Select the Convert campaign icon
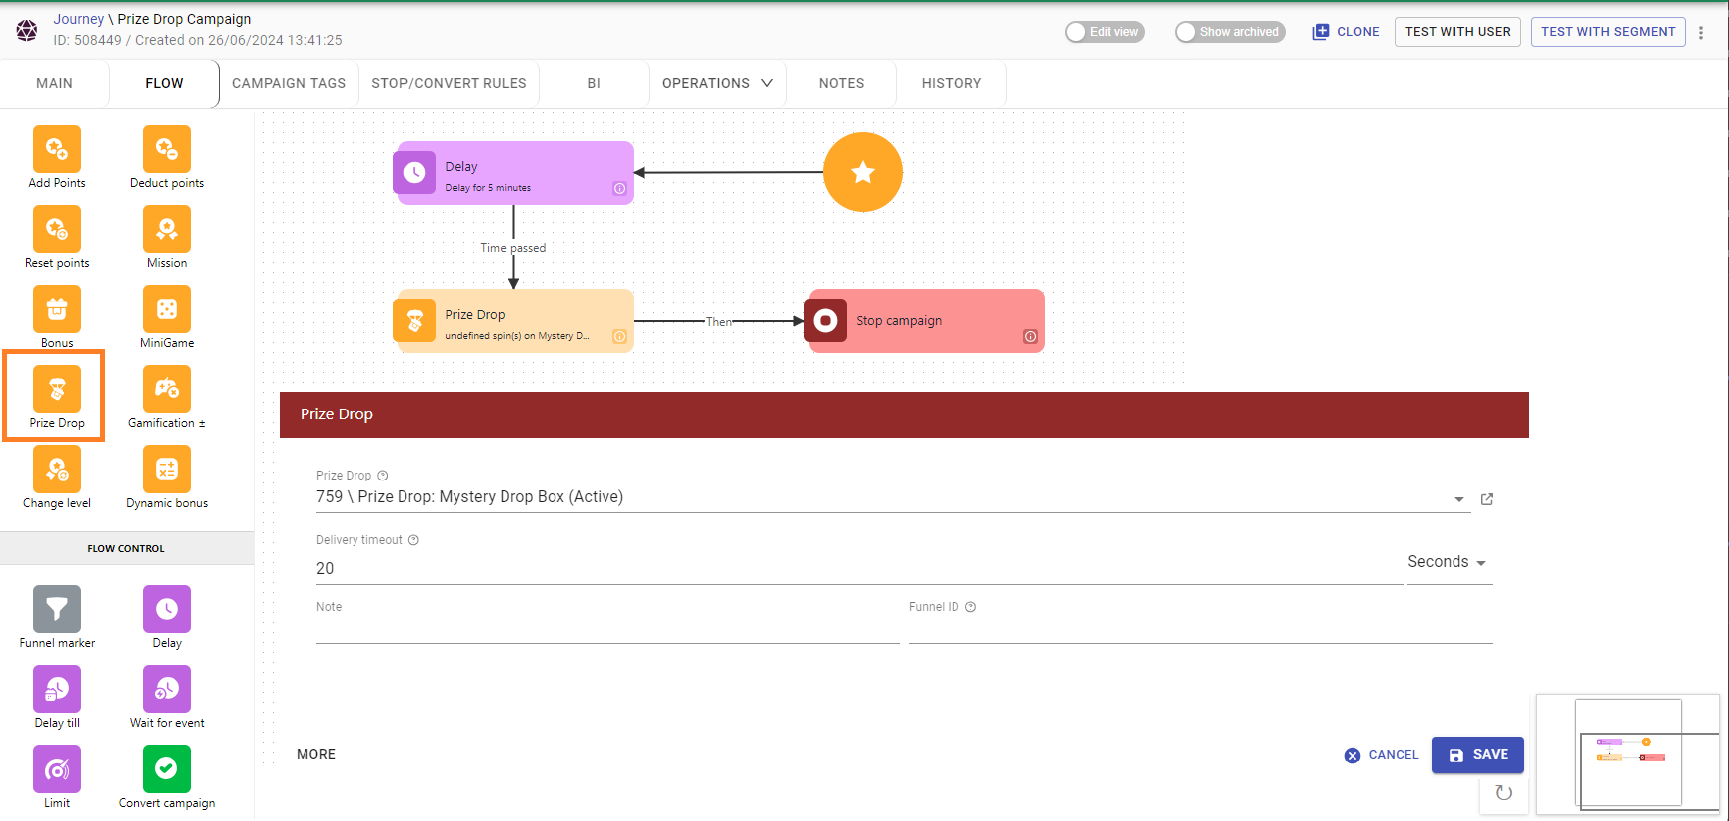The width and height of the screenshot is (1729, 821). (167, 770)
